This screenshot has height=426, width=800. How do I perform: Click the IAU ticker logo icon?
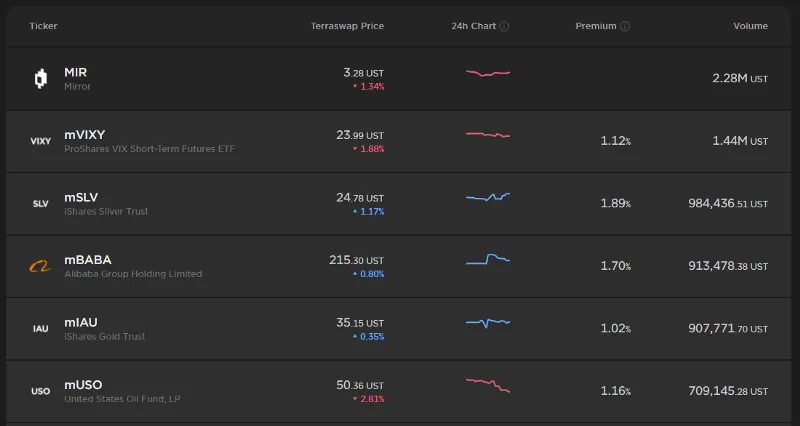click(x=41, y=329)
